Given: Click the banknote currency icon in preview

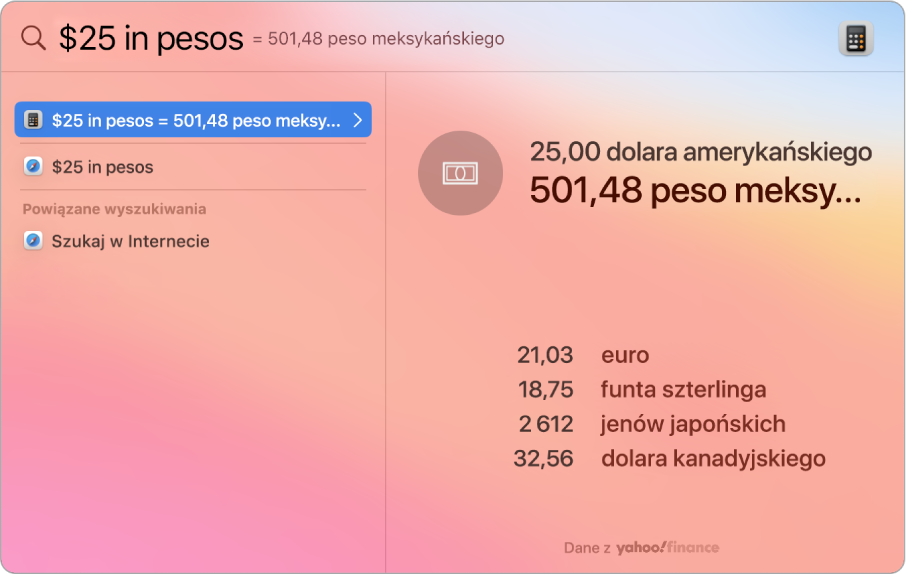Looking at the screenshot, I should click(x=460, y=173).
